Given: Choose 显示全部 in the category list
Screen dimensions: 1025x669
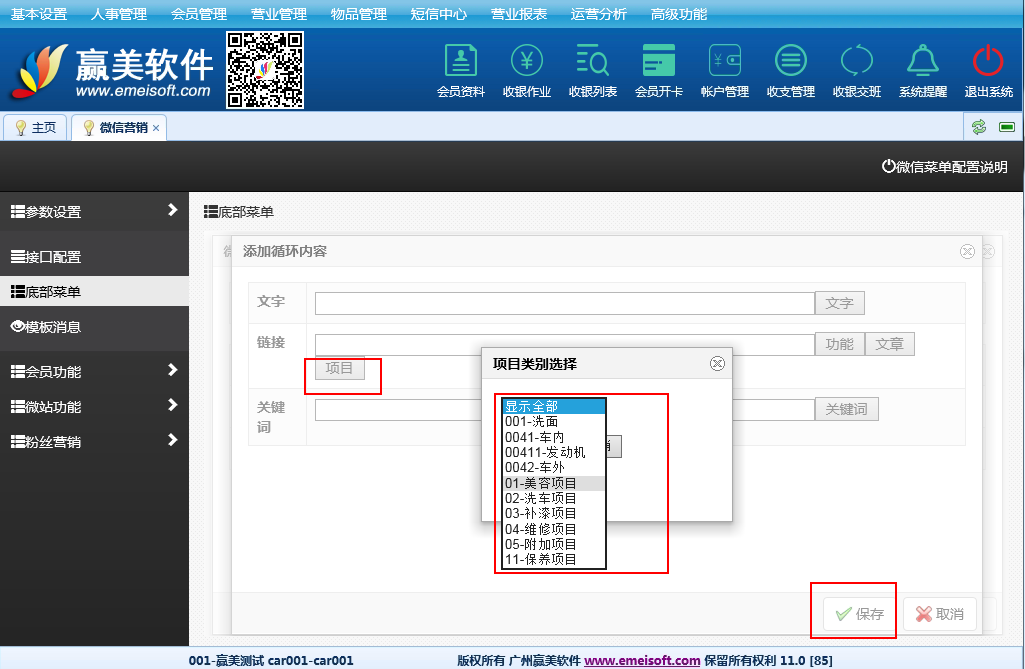Looking at the screenshot, I should pyautogui.click(x=554, y=406).
